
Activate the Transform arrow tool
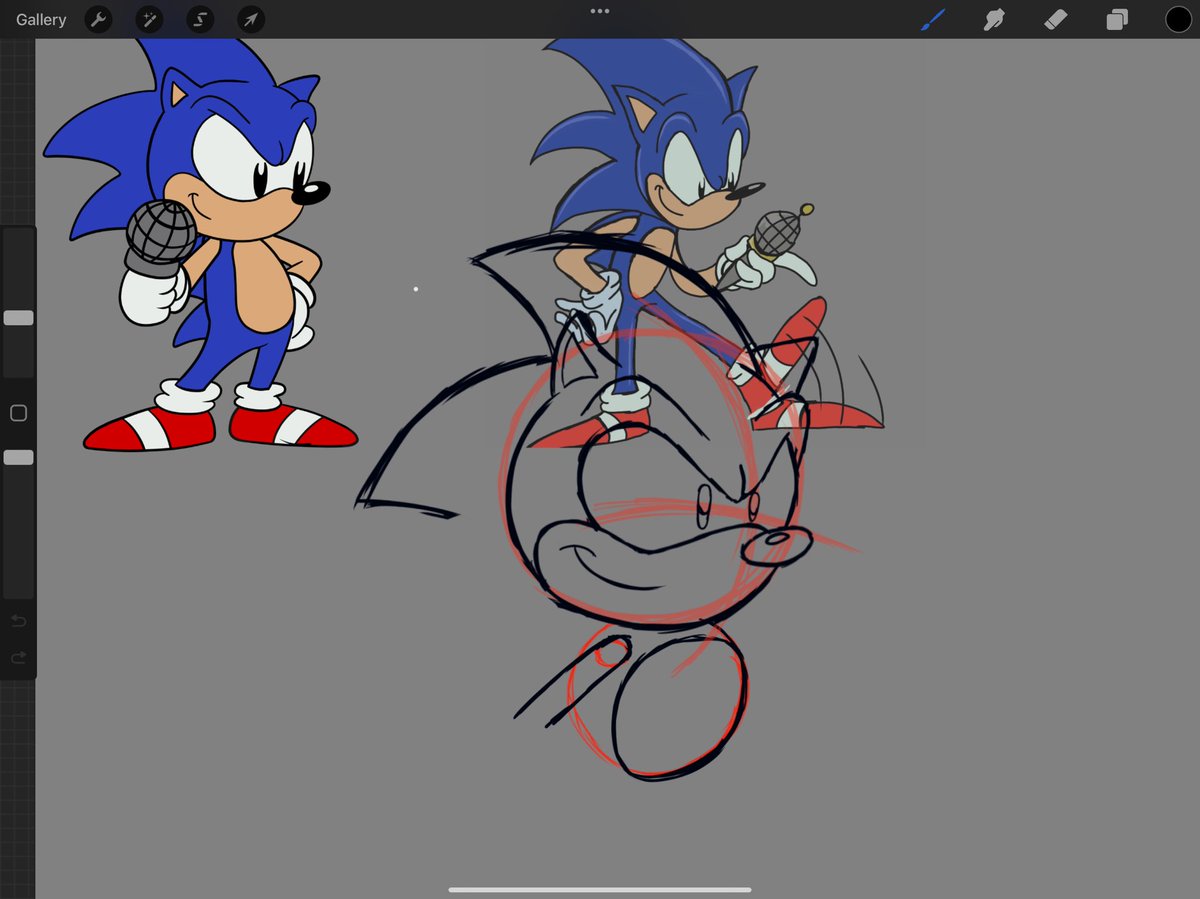pos(251,19)
